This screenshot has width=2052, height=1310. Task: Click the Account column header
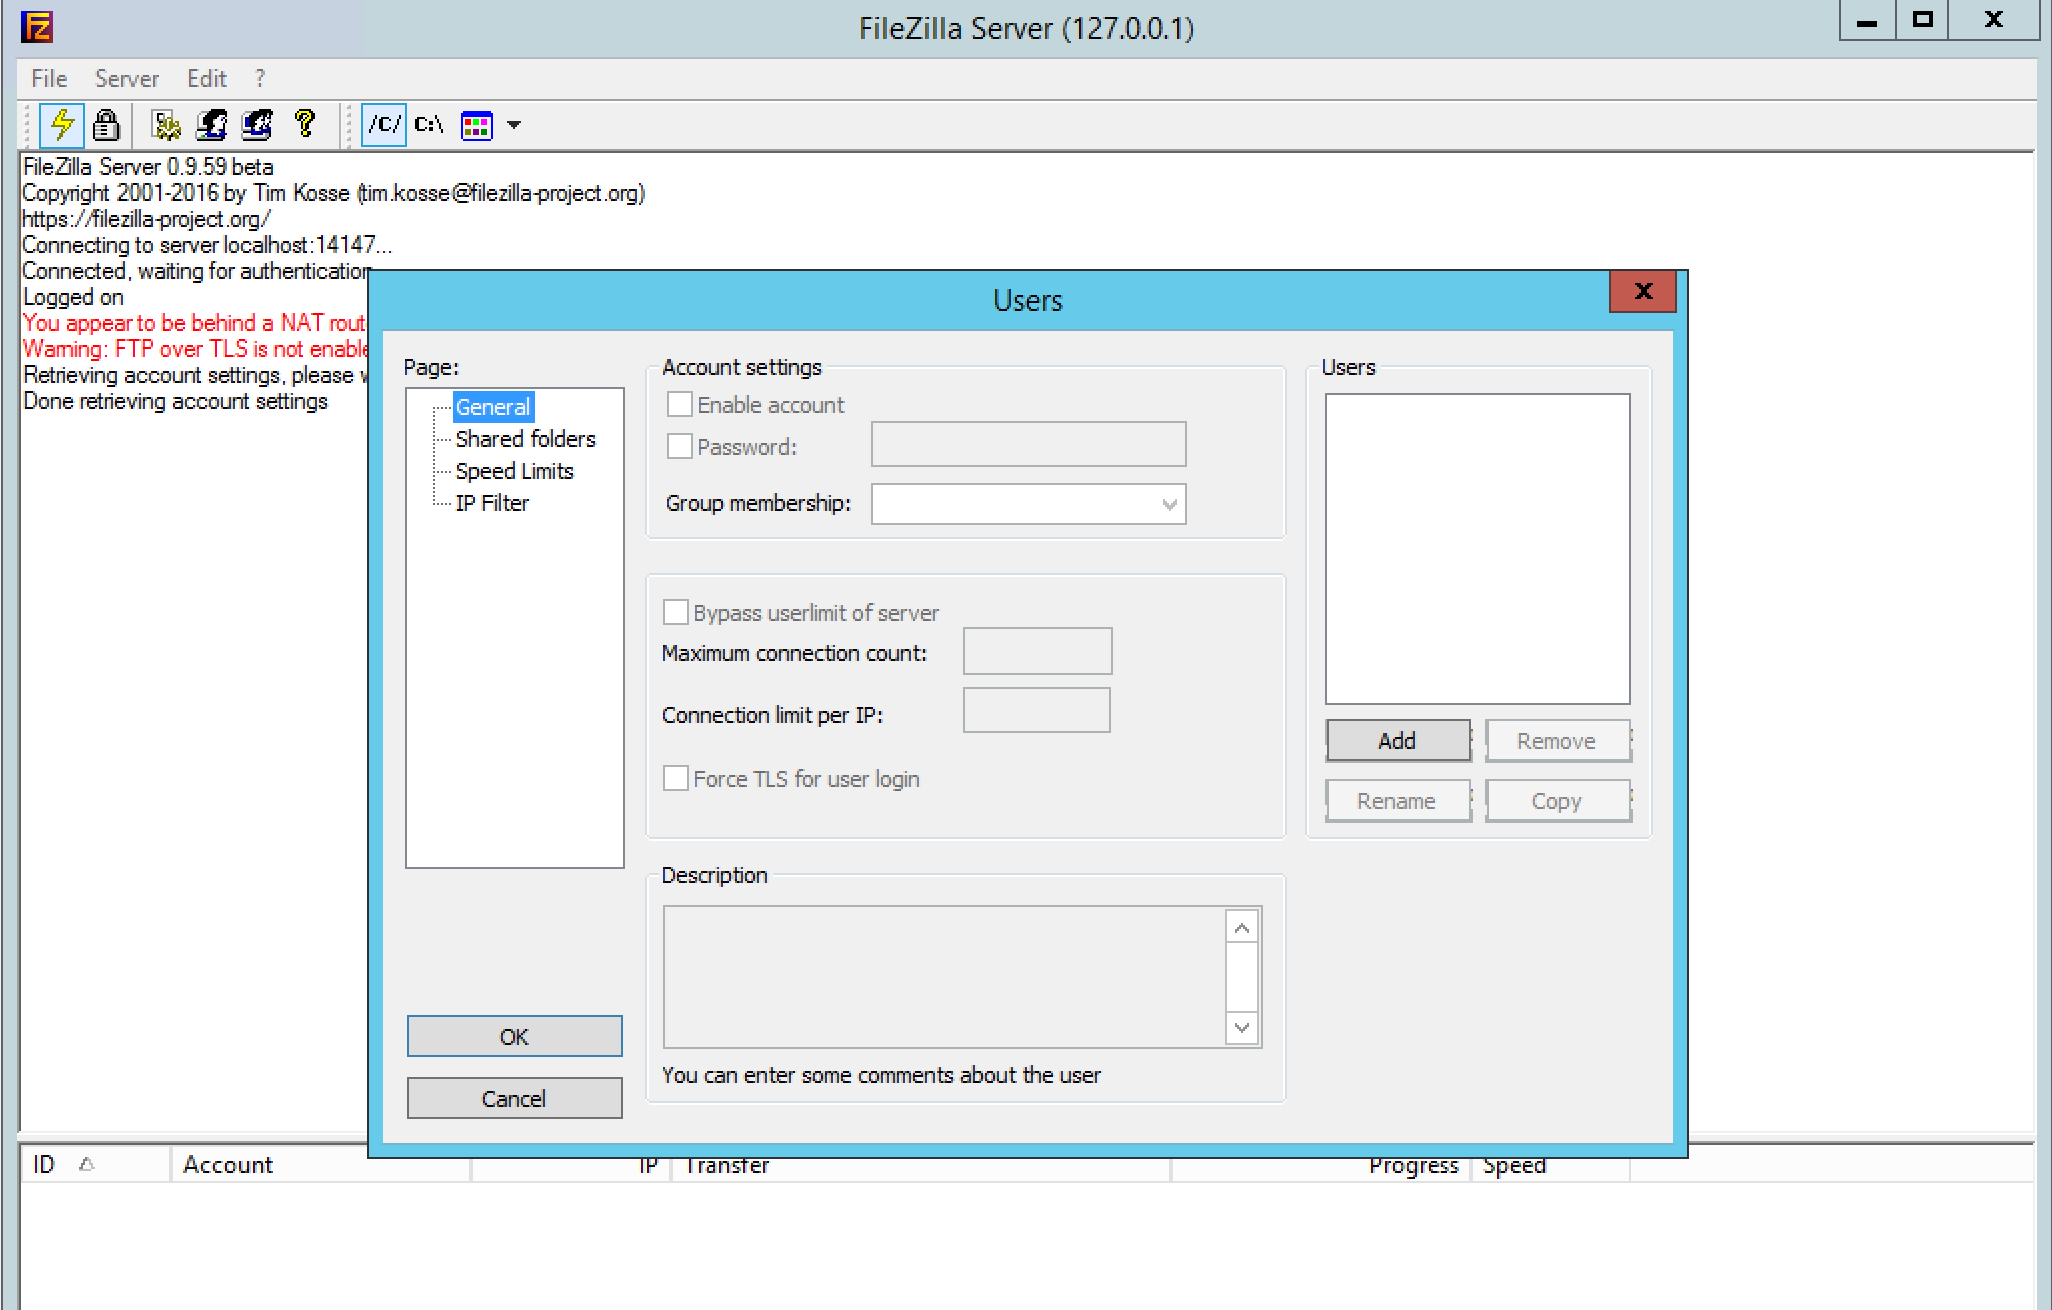coord(320,1165)
